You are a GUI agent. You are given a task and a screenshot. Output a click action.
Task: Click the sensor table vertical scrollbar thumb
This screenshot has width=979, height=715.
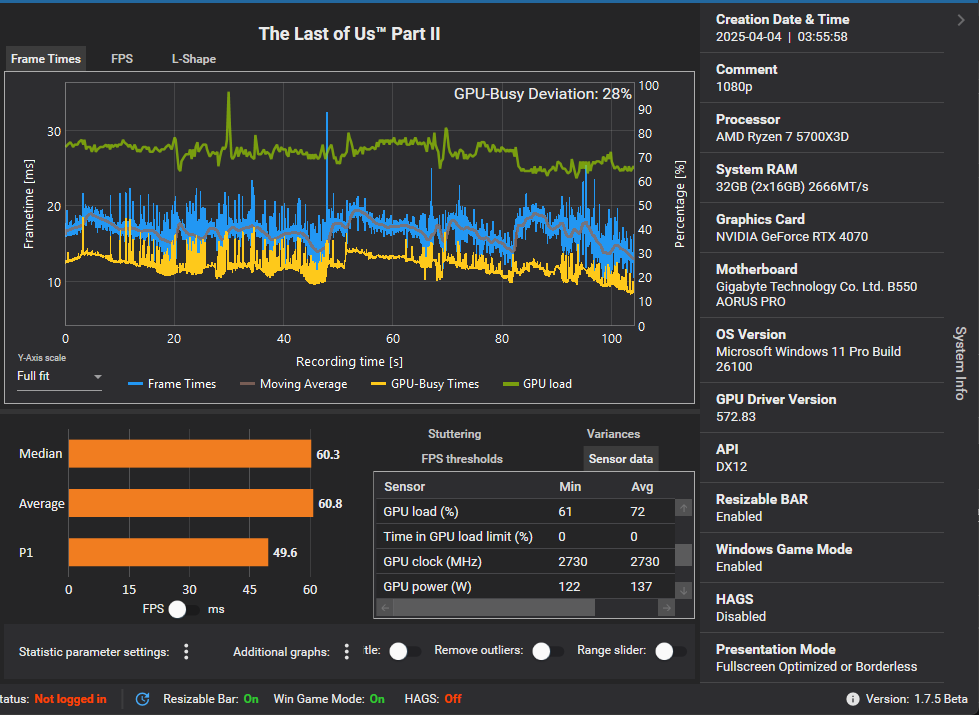coord(684,555)
